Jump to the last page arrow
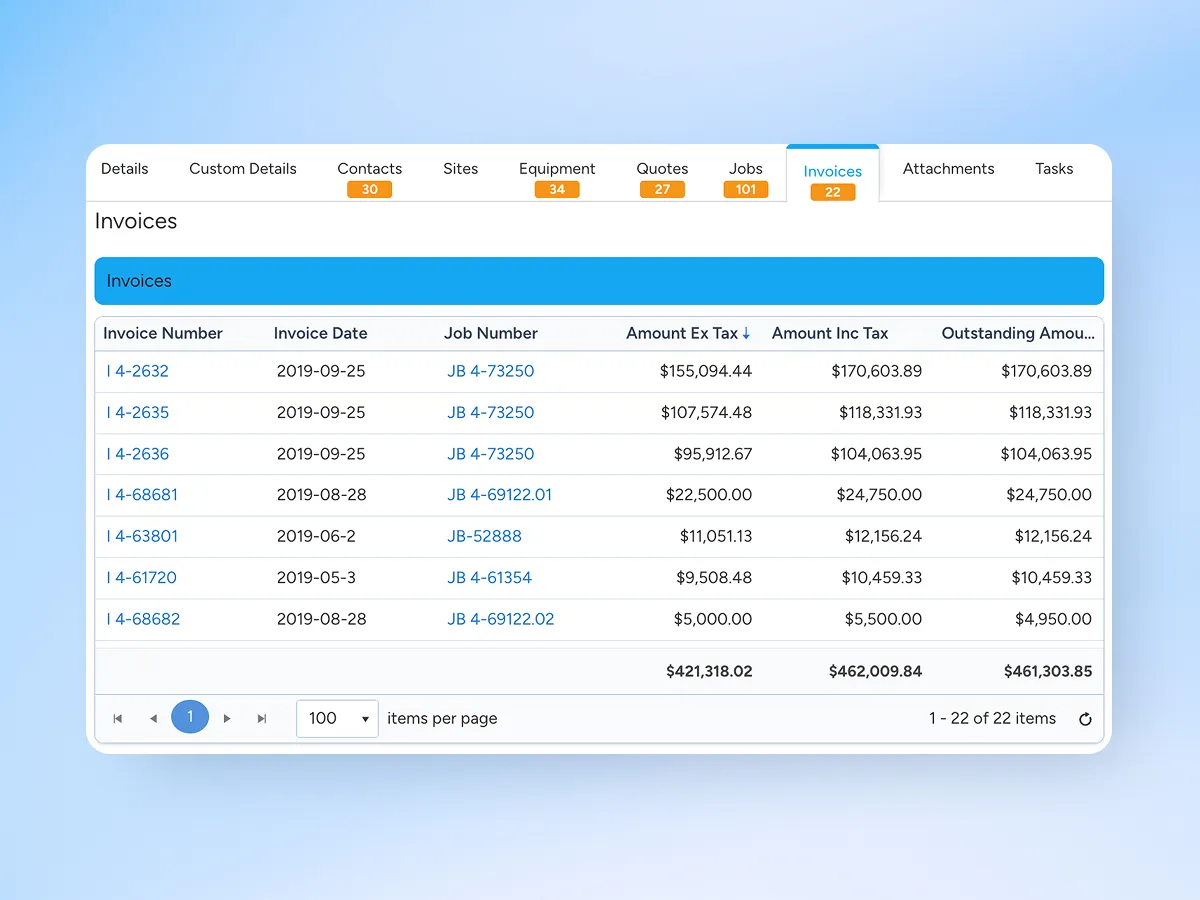Viewport: 1200px width, 900px height. pyautogui.click(x=262, y=718)
